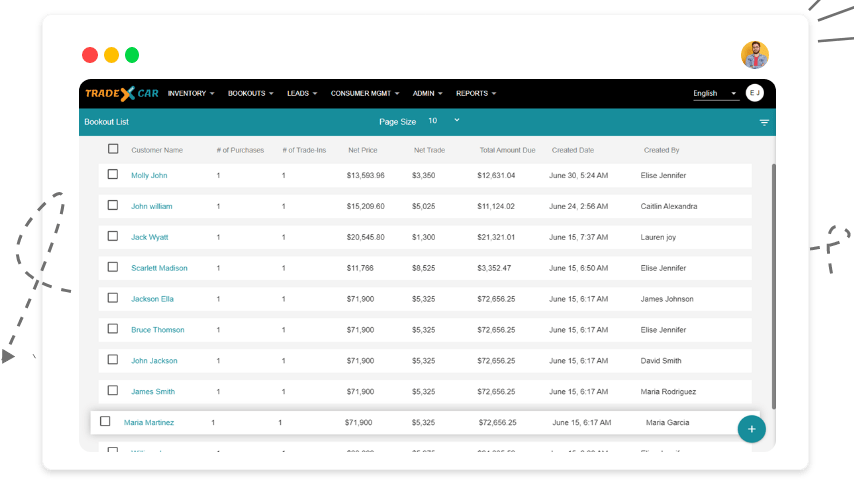This screenshot has width=854, height=483.
Task: Open the Consumer Mgmt menu
Action: pos(365,94)
